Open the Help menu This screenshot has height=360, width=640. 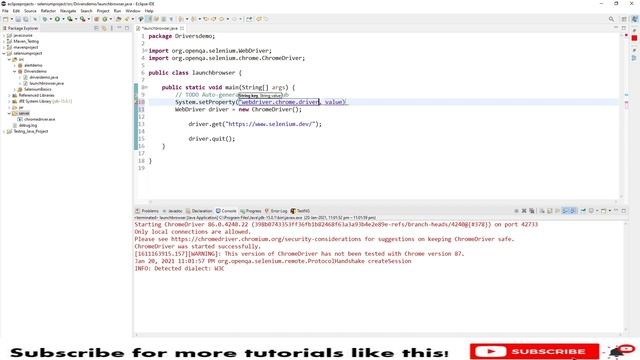click(x=149, y=11)
